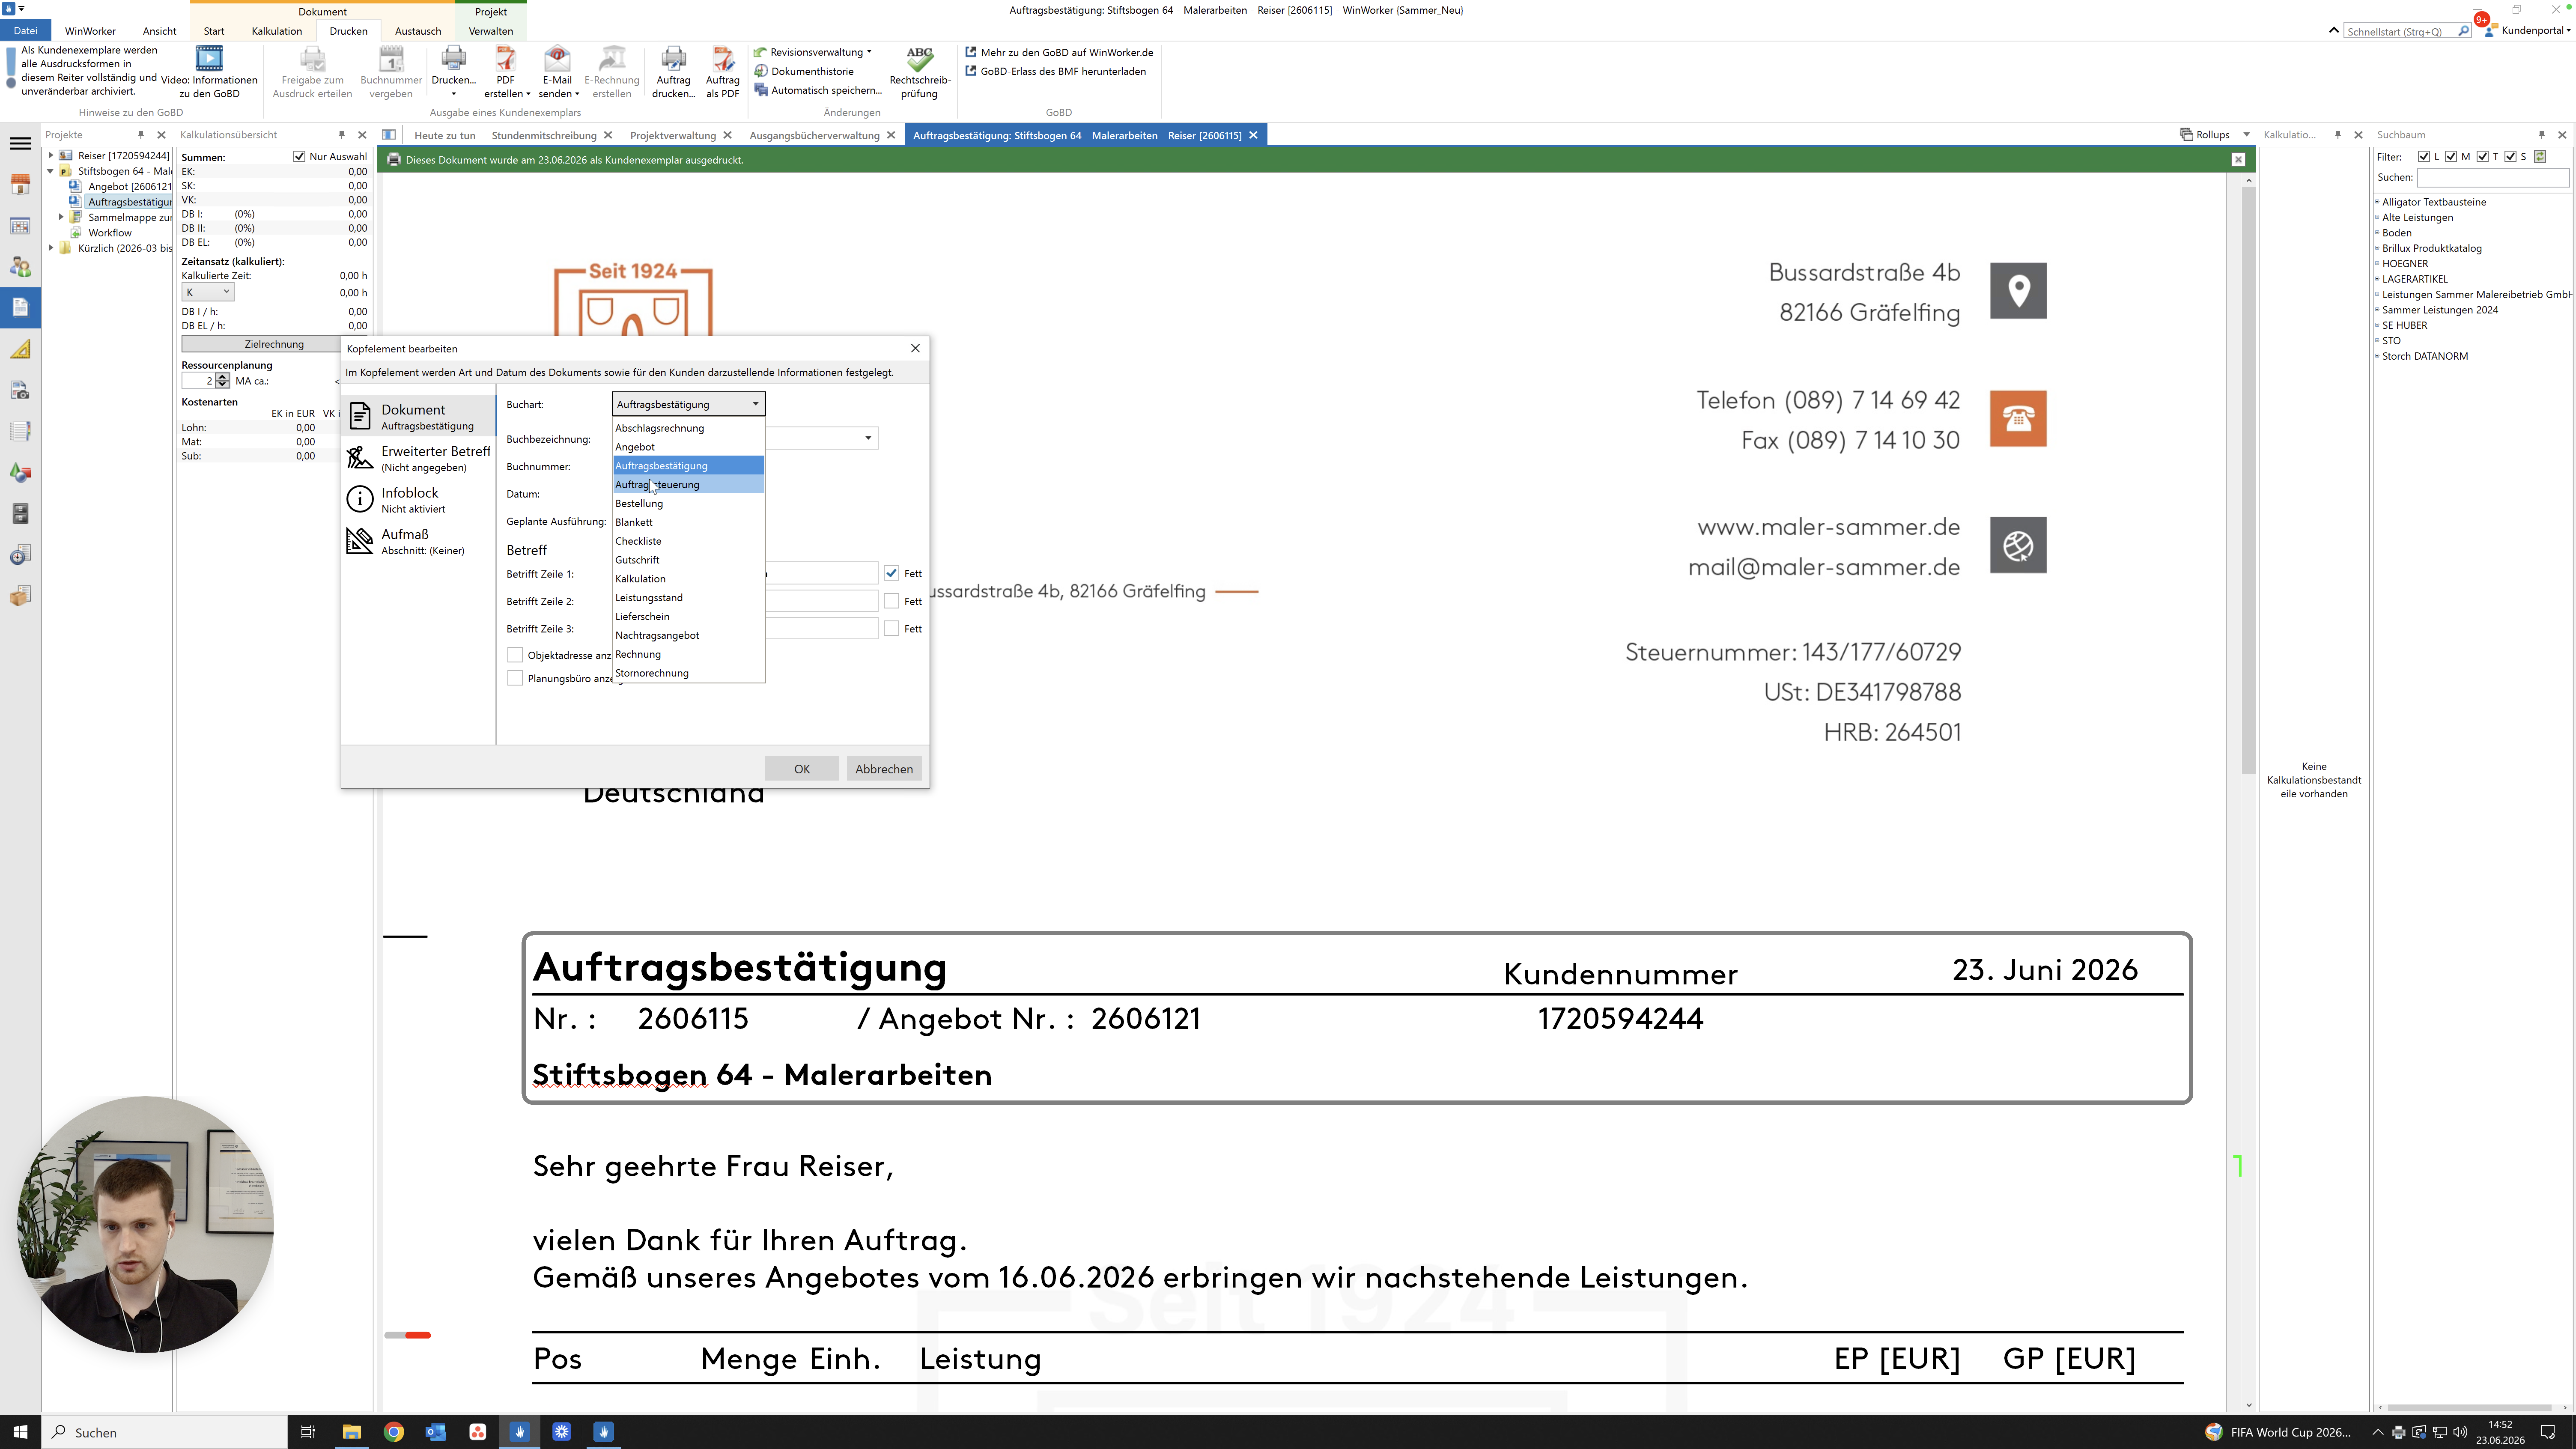Toggle the L filter checkbox in Suchbaum
Screen dimensions: 2576x1449
[2424, 157]
